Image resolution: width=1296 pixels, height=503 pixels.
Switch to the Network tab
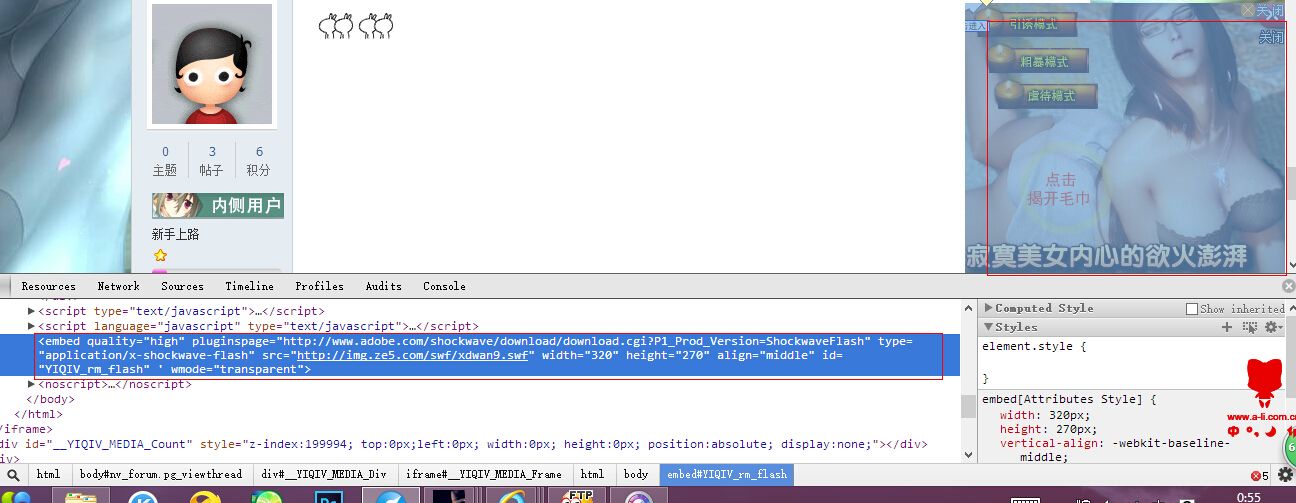pos(118,286)
